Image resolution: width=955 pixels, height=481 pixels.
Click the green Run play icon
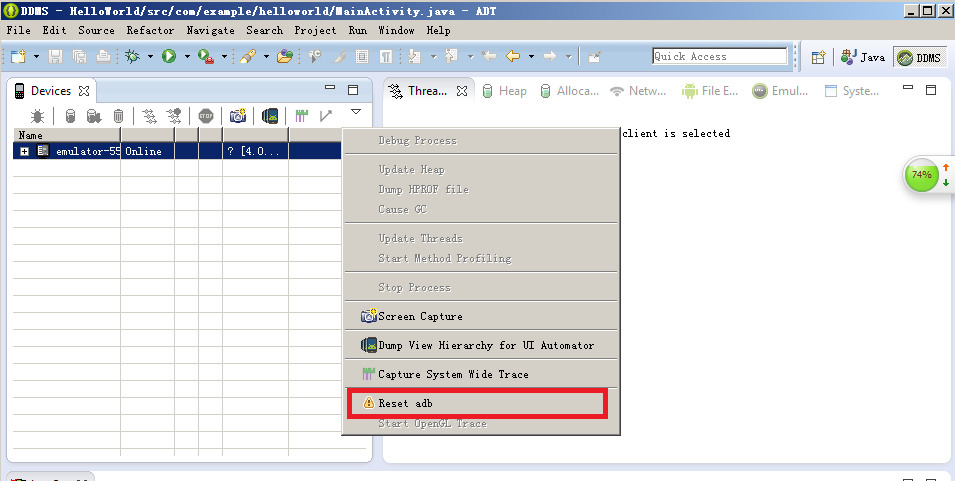169,57
